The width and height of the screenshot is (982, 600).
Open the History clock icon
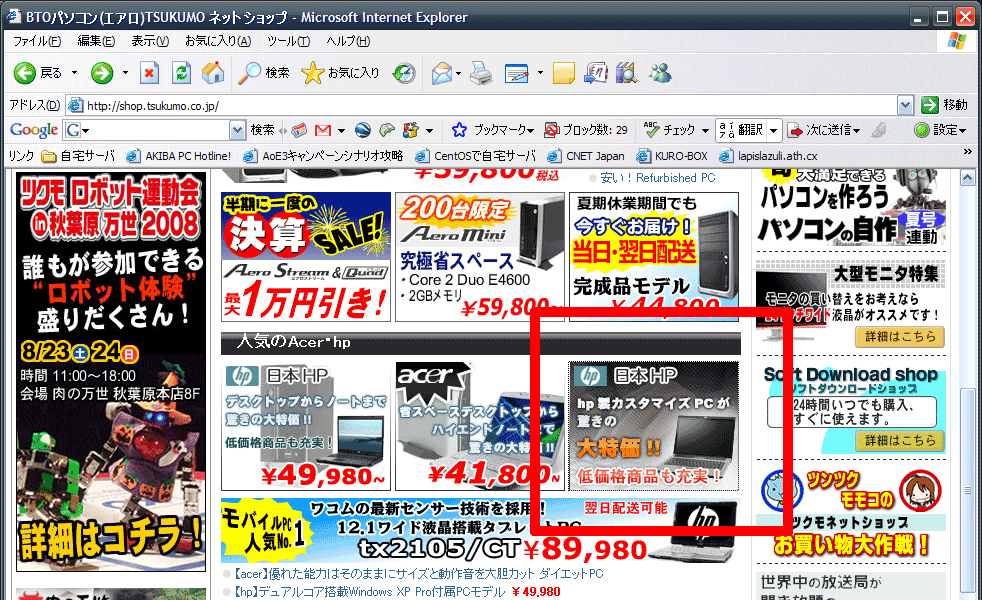click(404, 73)
